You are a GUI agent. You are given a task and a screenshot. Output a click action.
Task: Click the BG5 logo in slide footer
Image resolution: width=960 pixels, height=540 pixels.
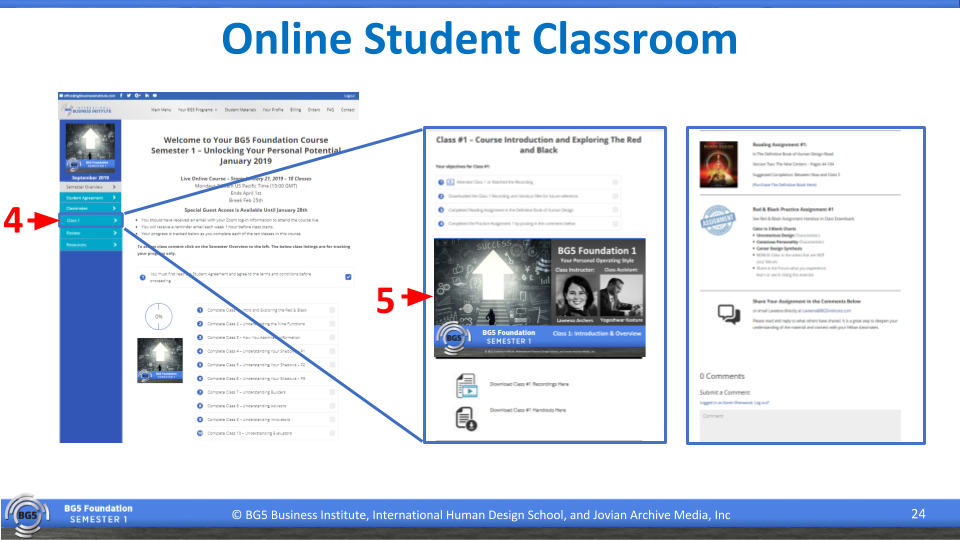tap(26, 516)
